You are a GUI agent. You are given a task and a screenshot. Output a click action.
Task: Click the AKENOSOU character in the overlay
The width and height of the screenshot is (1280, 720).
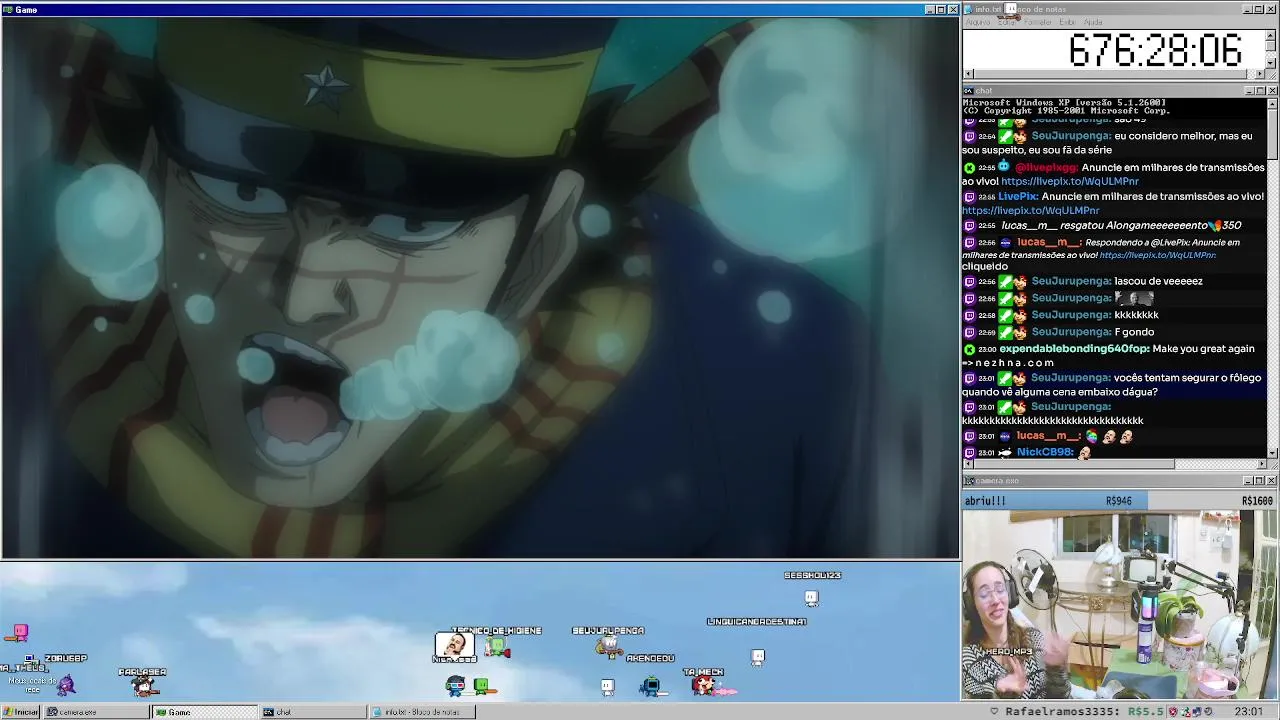click(x=651, y=685)
